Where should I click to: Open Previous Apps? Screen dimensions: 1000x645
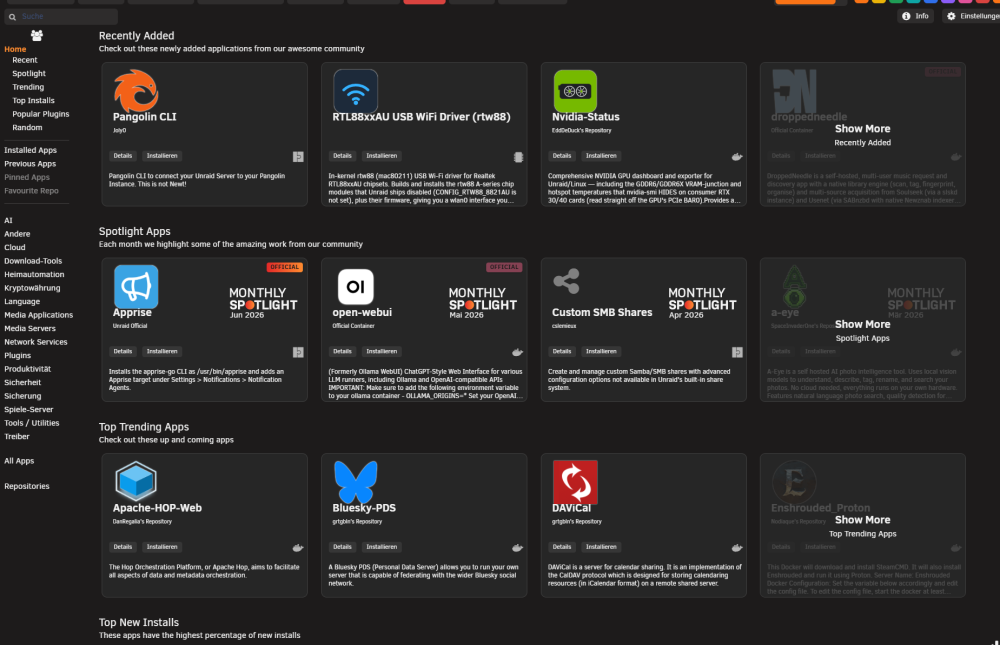pos(30,163)
